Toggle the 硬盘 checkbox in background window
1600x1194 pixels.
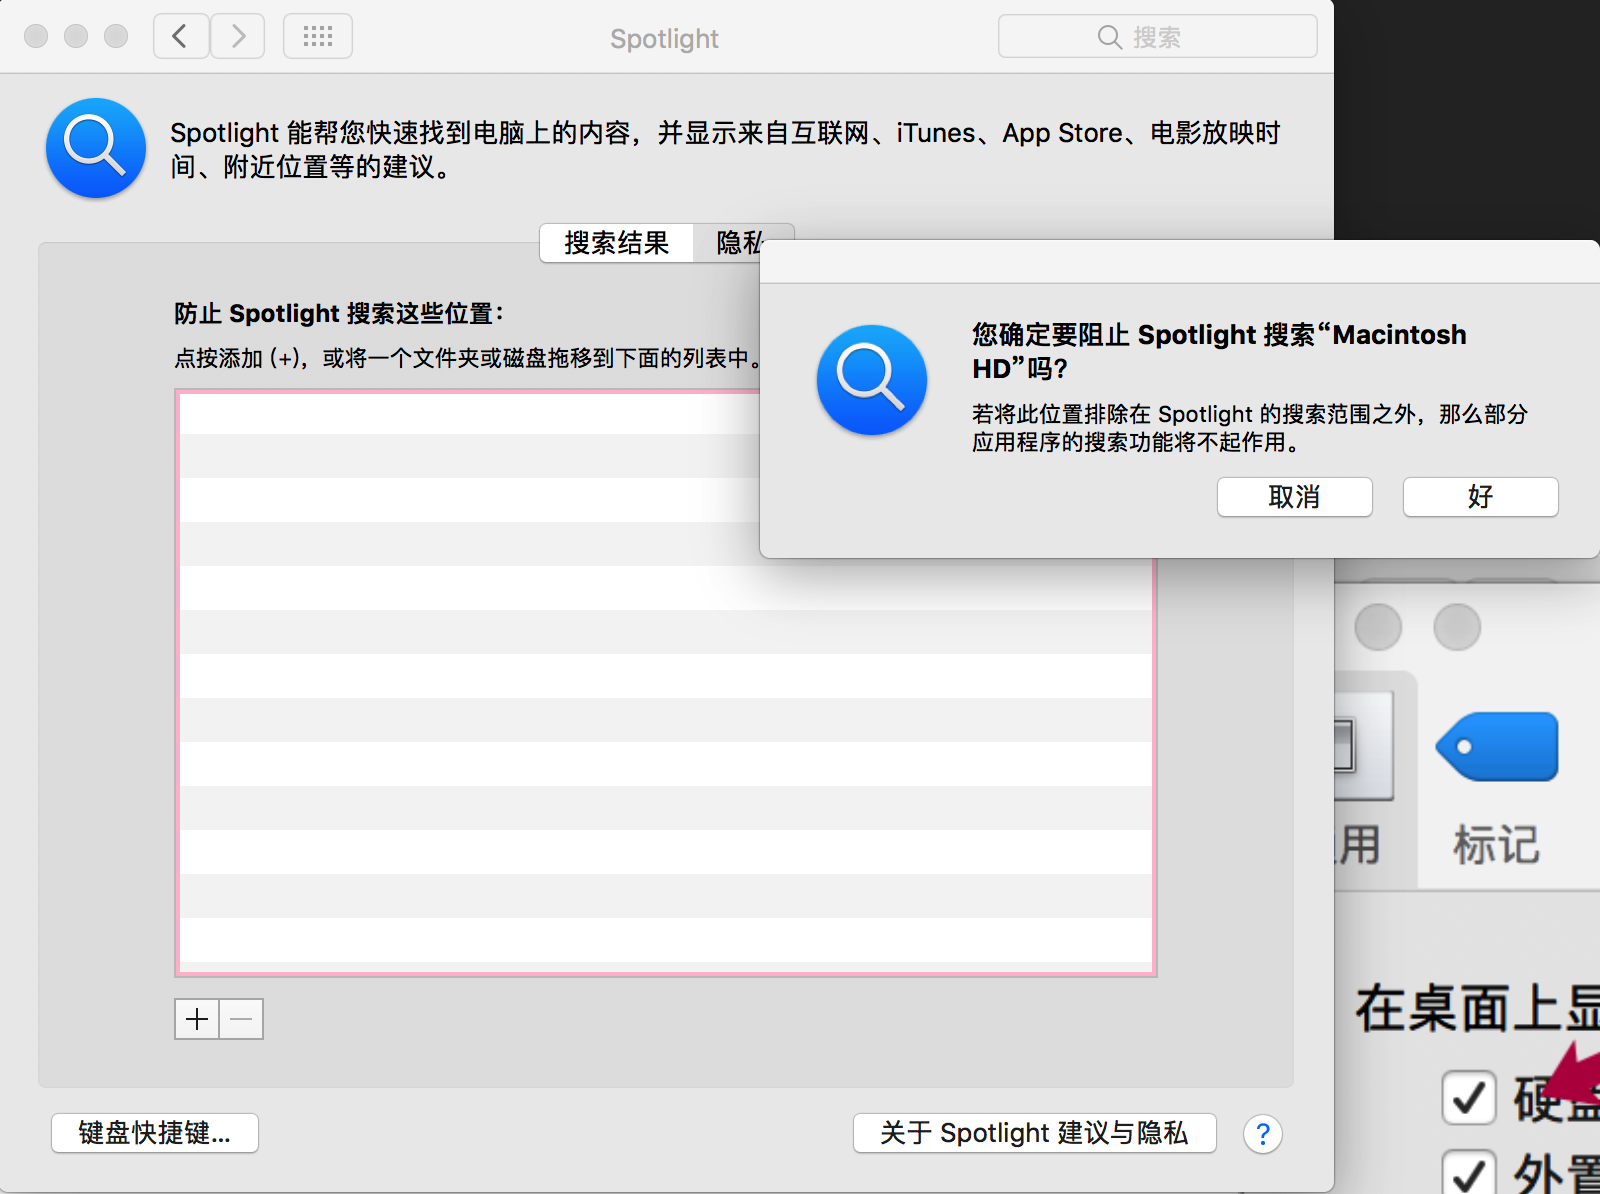[x=1469, y=1098]
